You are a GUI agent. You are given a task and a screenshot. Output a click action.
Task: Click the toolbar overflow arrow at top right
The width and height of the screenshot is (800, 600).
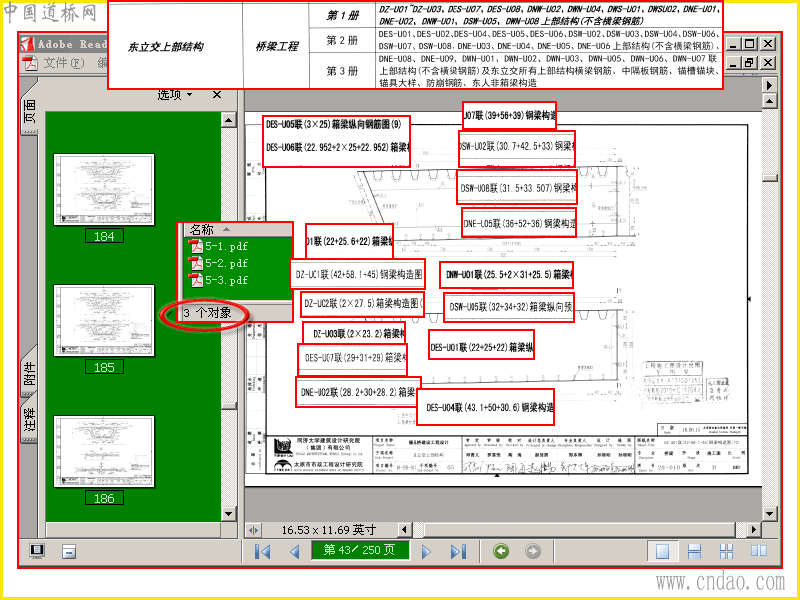(770, 85)
